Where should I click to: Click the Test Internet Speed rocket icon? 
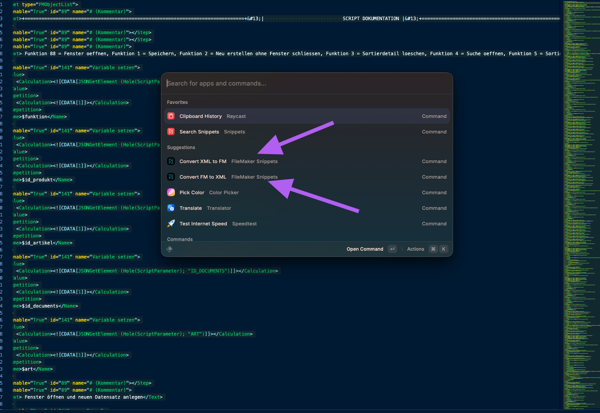click(x=171, y=223)
